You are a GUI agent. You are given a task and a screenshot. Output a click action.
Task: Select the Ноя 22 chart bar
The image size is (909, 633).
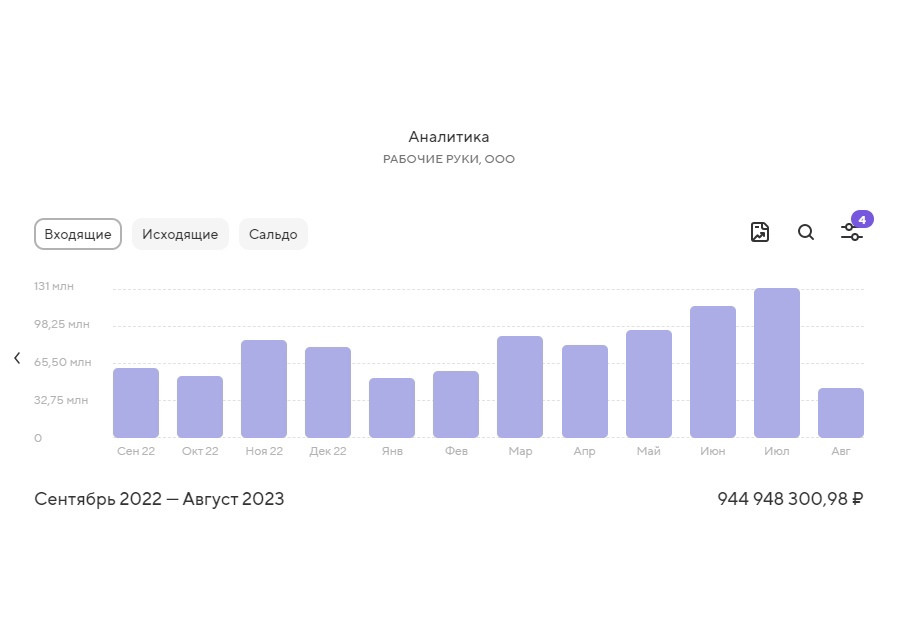click(x=264, y=389)
